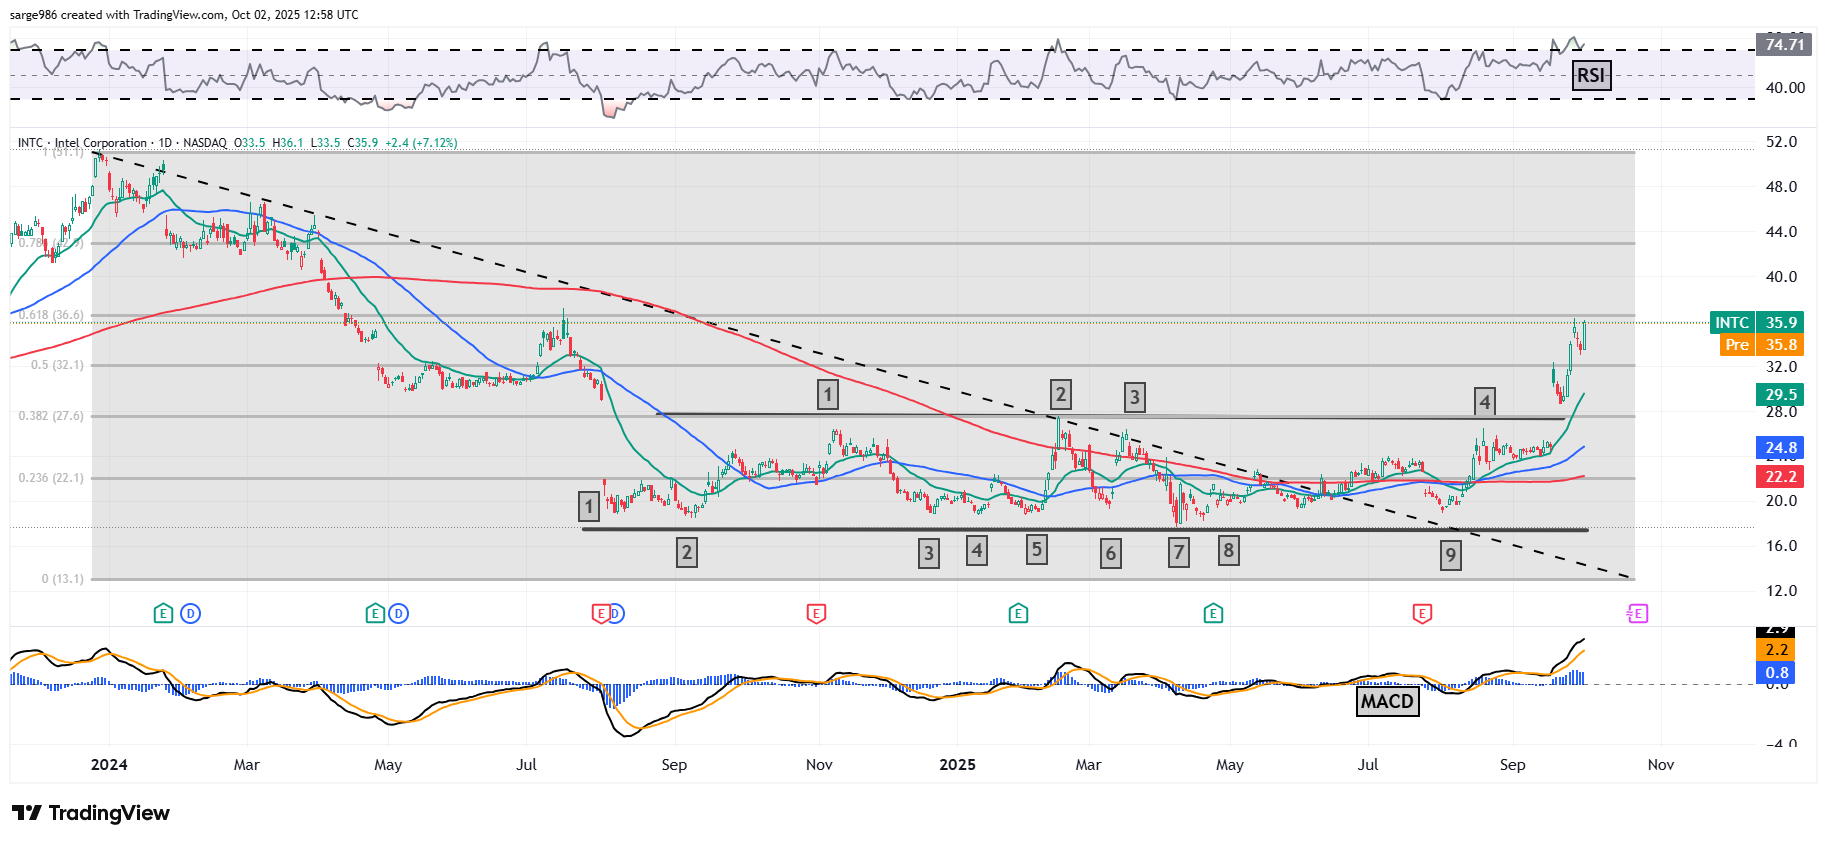This screenshot has width=1827, height=843.
Task: Click the green earnings E icon under late April 2025
Action: [1213, 613]
